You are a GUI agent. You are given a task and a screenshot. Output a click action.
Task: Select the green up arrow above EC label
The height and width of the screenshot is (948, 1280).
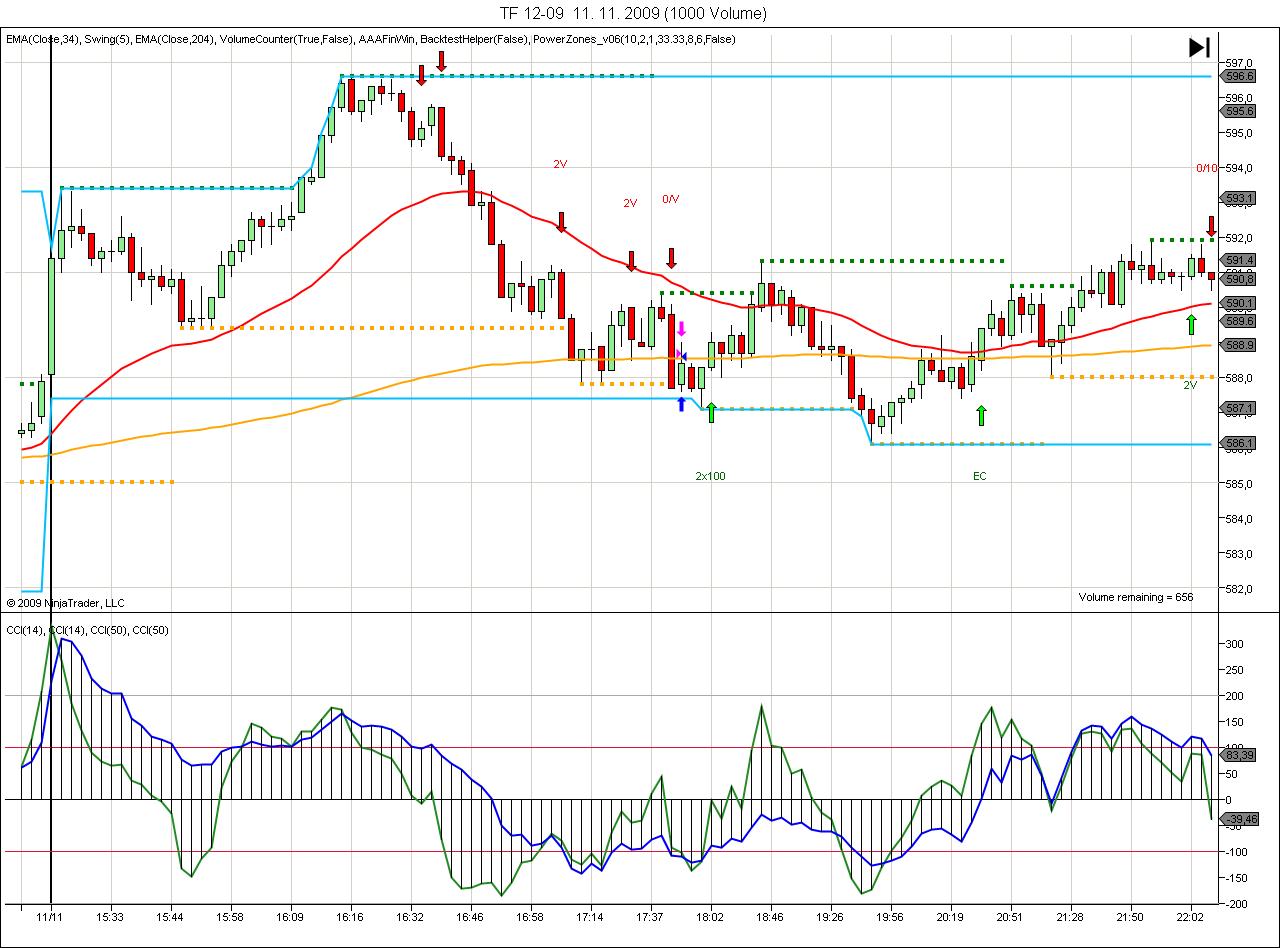[x=981, y=415]
